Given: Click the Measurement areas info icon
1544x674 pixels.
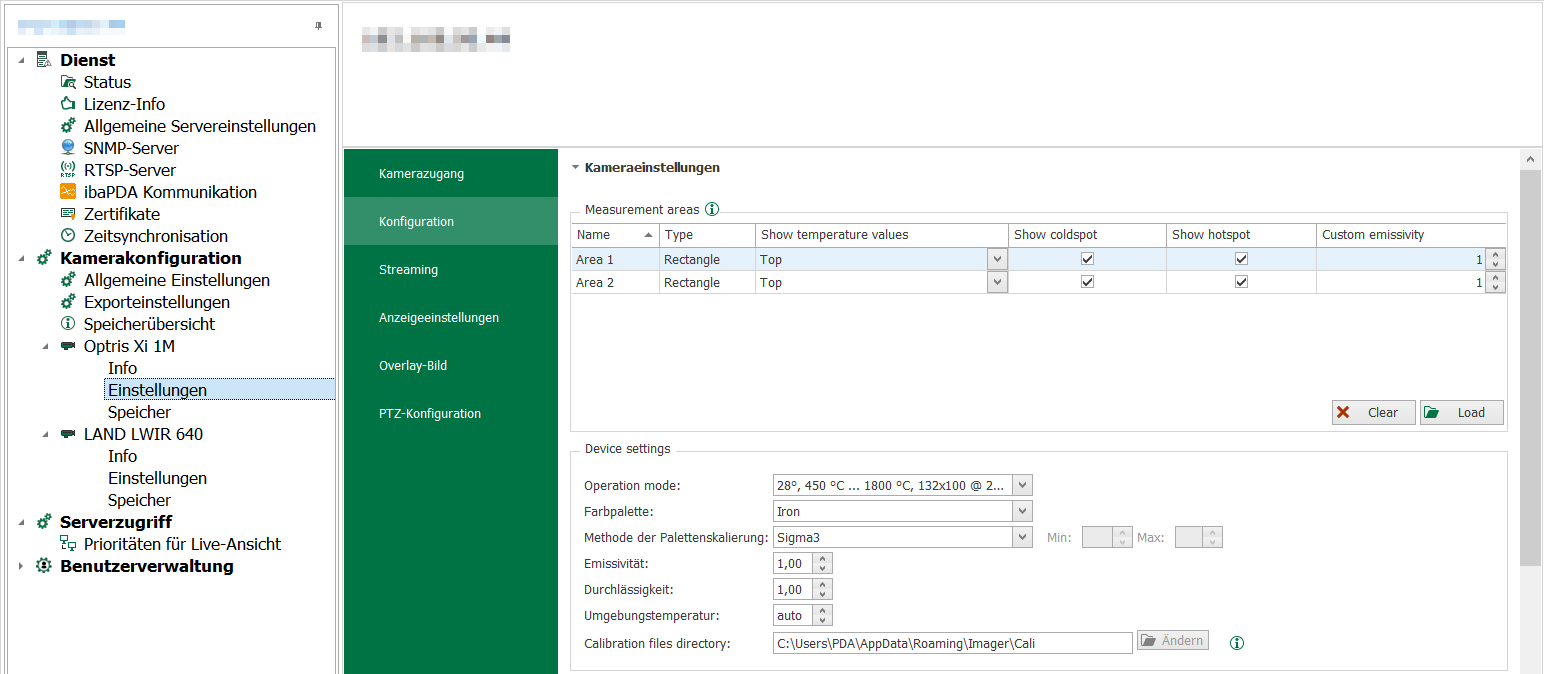Looking at the screenshot, I should click(712, 209).
